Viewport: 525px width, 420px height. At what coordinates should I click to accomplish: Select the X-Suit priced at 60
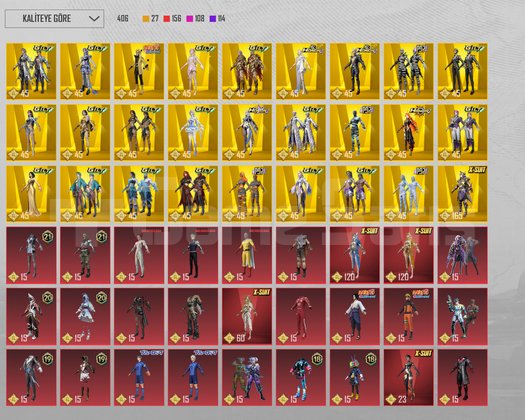click(x=247, y=317)
